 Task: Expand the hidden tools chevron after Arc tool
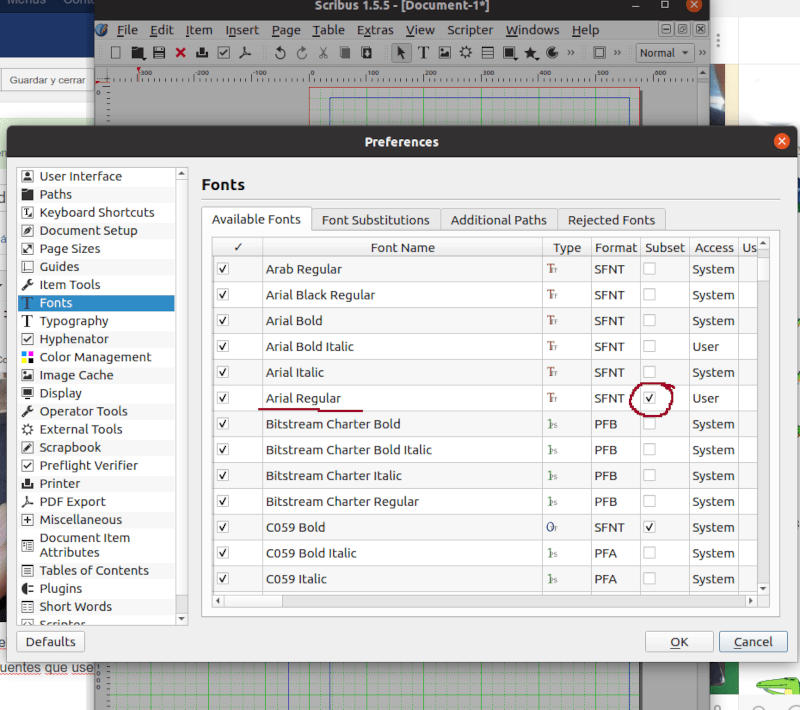click(x=570, y=53)
